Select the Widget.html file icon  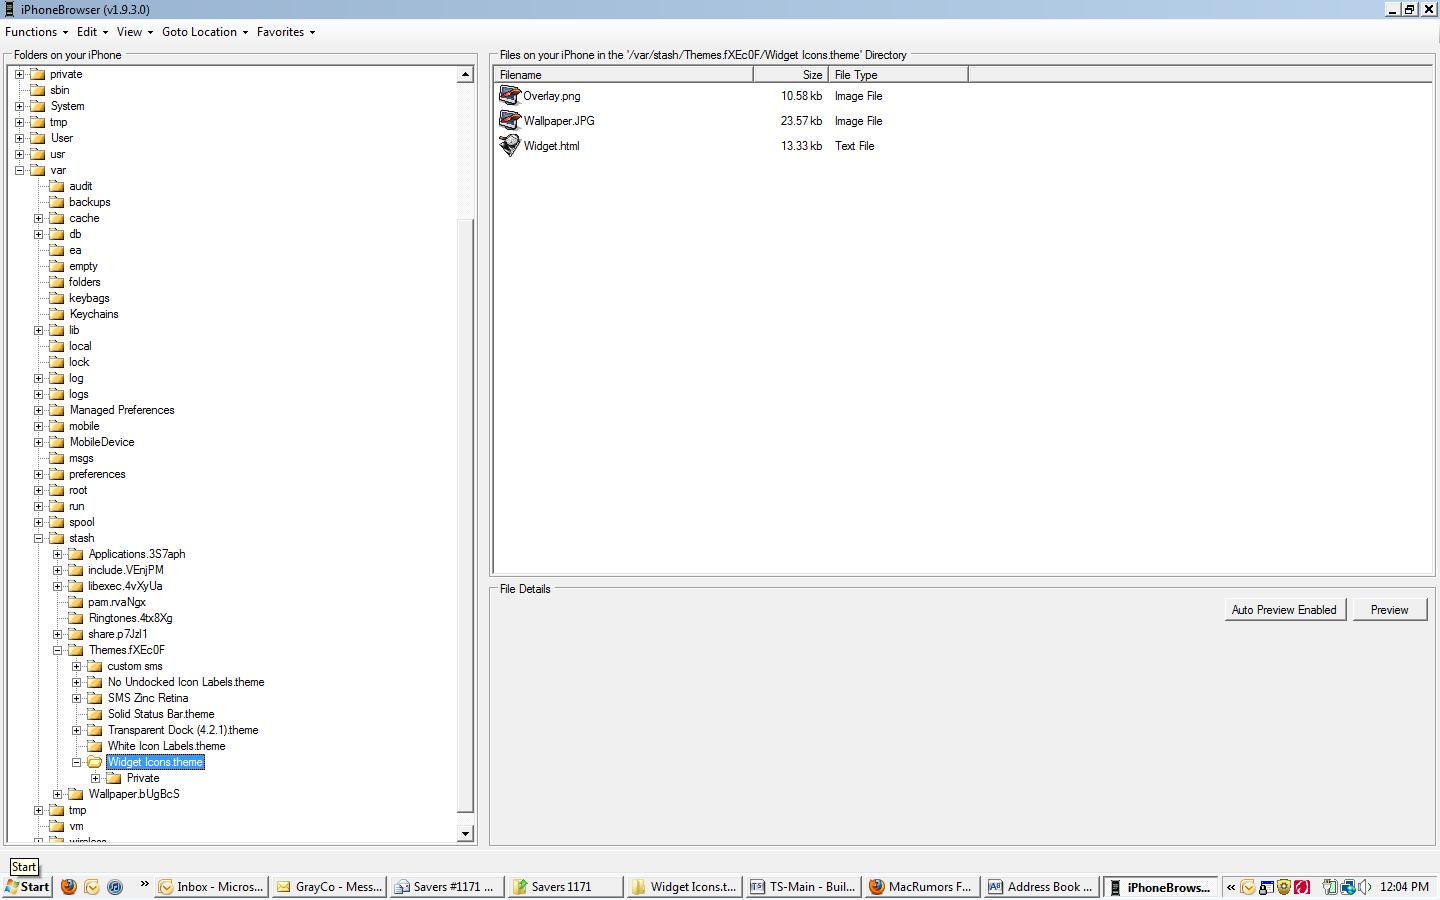[x=510, y=146]
